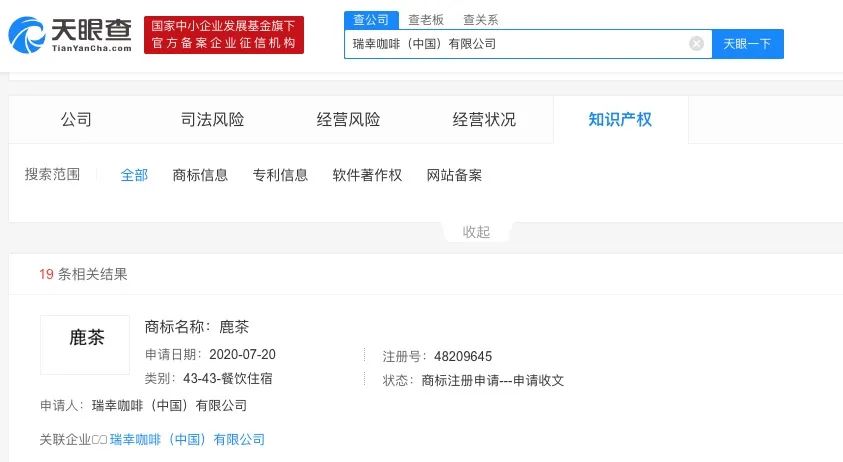Select the 查公司 search tab

pyautogui.click(x=371, y=20)
